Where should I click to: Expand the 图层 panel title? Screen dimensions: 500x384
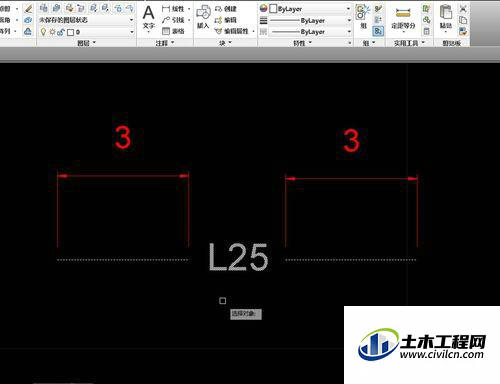[86, 43]
